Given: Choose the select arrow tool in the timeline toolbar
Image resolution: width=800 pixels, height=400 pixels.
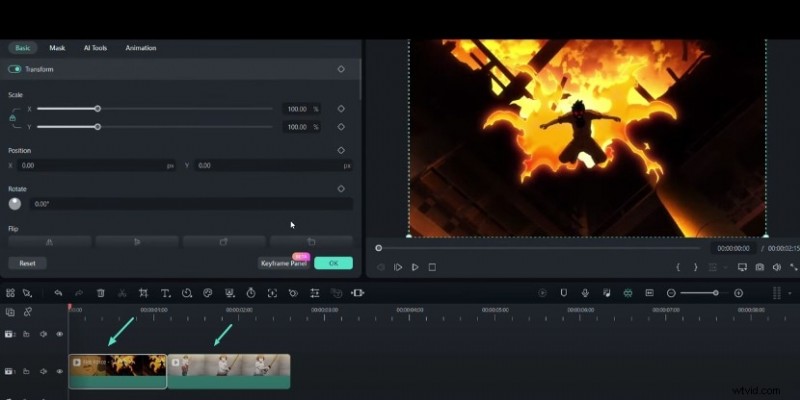Looking at the screenshot, I should pyautogui.click(x=27, y=293).
